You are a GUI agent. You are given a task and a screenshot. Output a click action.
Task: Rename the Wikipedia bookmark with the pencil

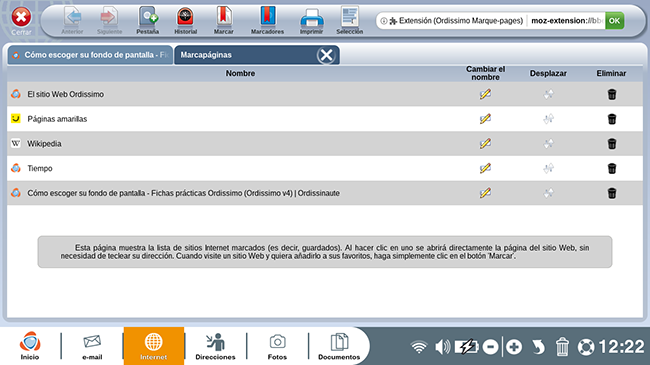485,144
